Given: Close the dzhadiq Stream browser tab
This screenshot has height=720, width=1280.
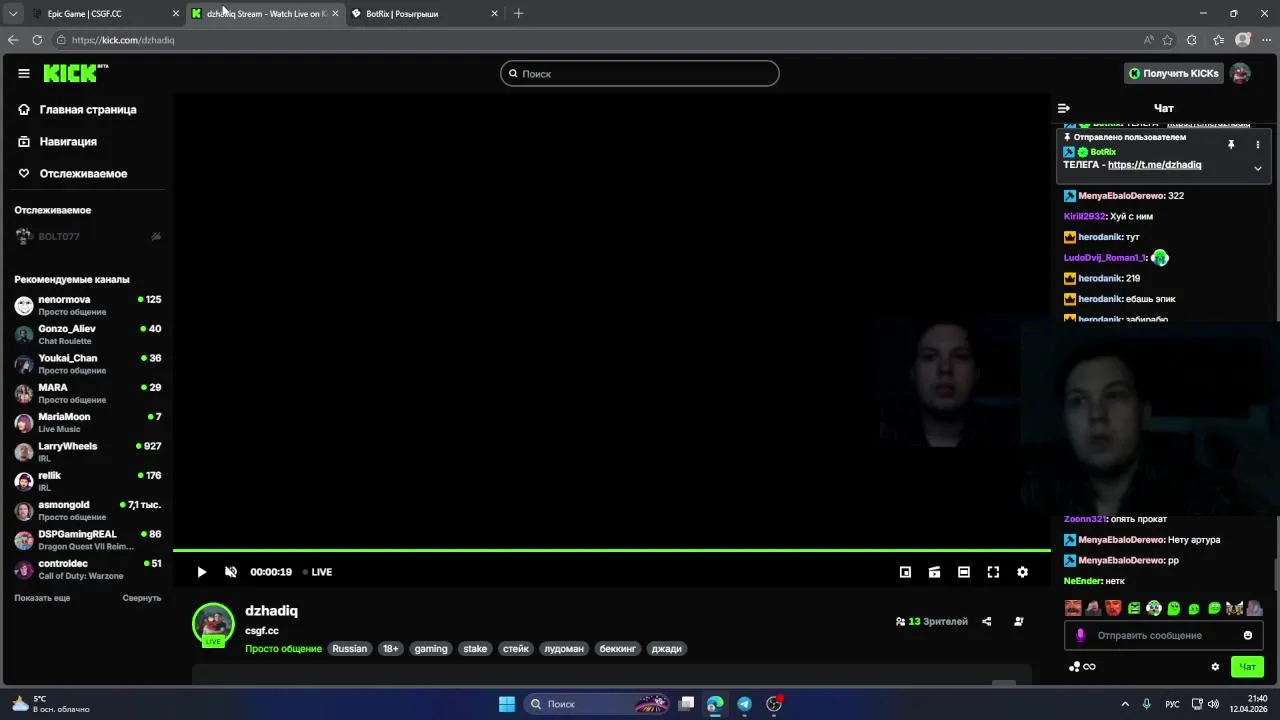Looking at the screenshot, I should 335,14.
